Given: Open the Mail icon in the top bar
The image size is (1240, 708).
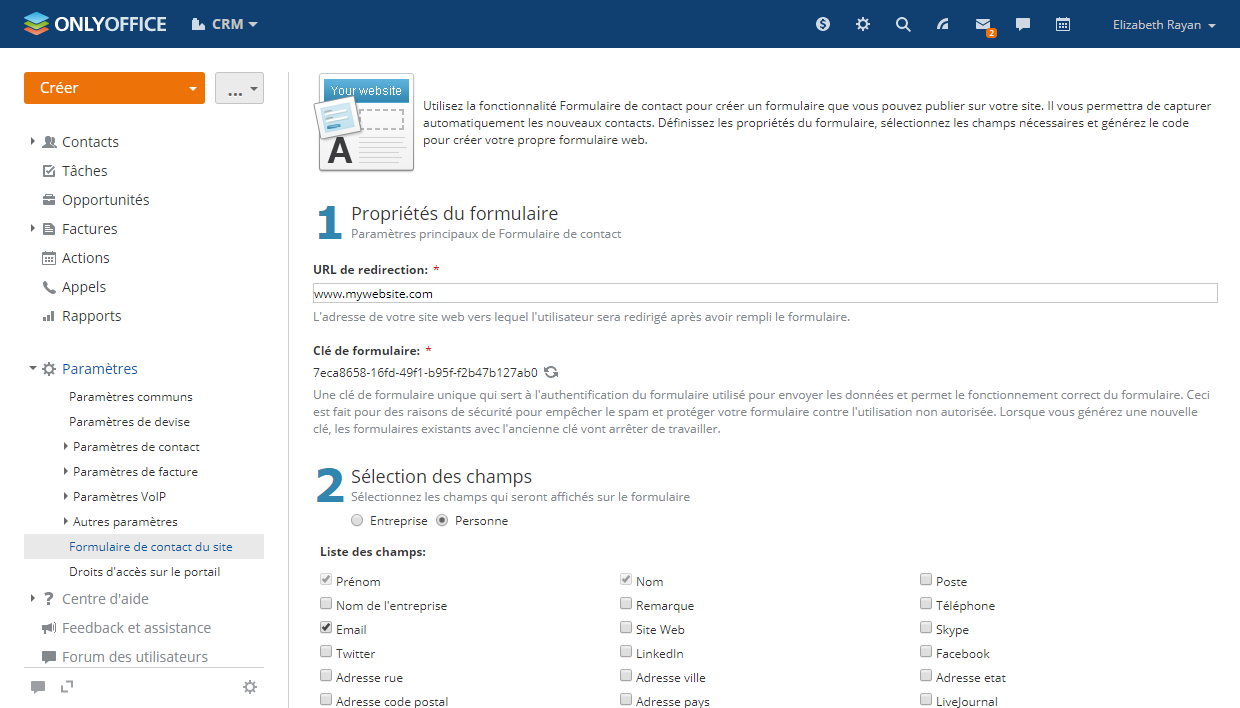Looking at the screenshot, I should tap(983, 25).
